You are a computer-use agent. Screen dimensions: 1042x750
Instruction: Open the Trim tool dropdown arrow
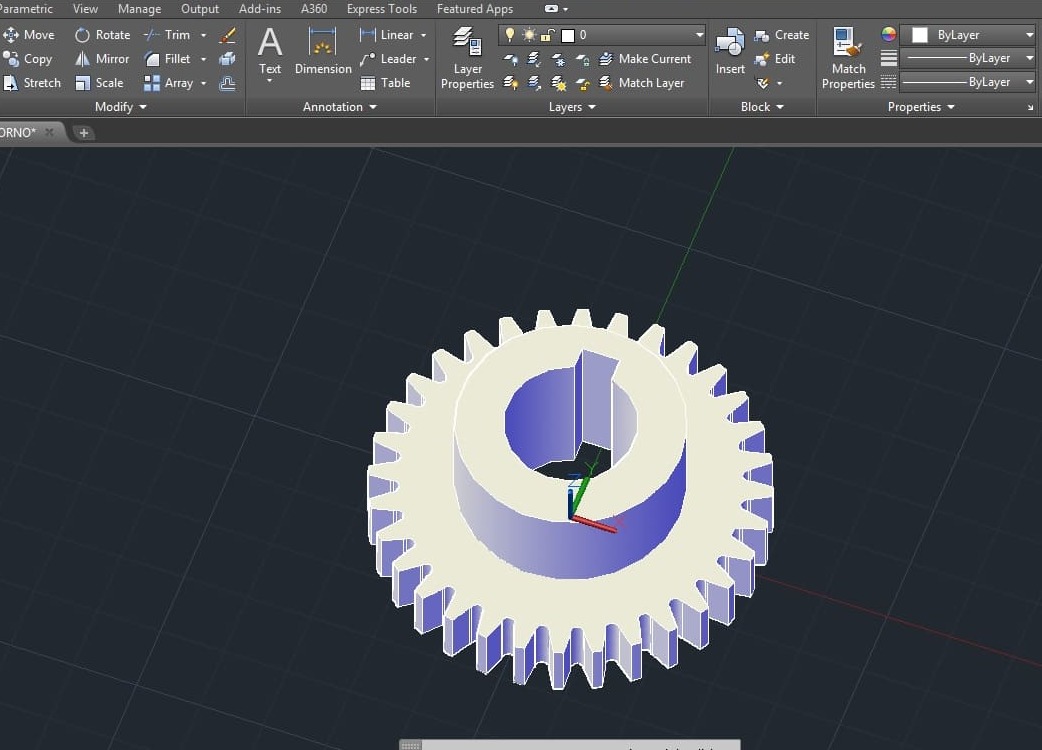coord(203,35)
